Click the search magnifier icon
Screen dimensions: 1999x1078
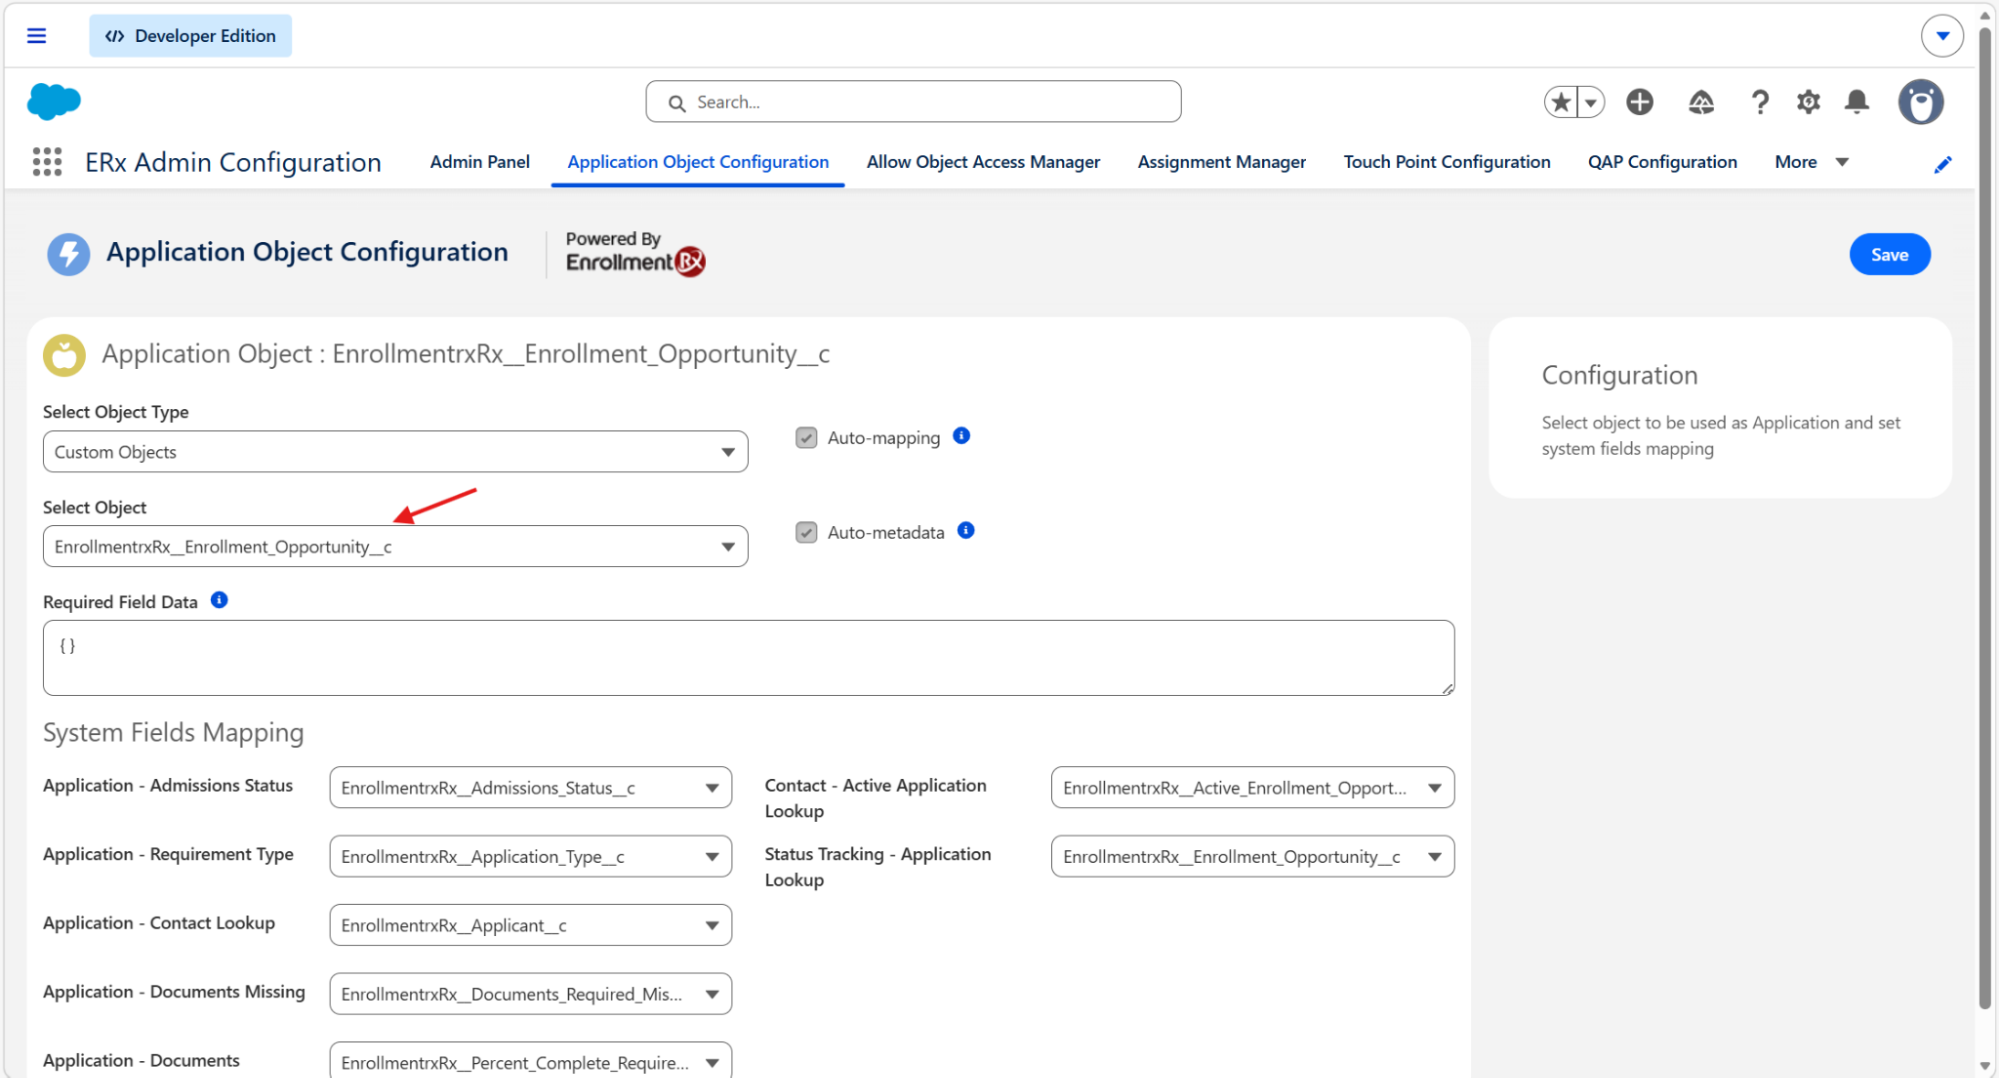[677, 103]
